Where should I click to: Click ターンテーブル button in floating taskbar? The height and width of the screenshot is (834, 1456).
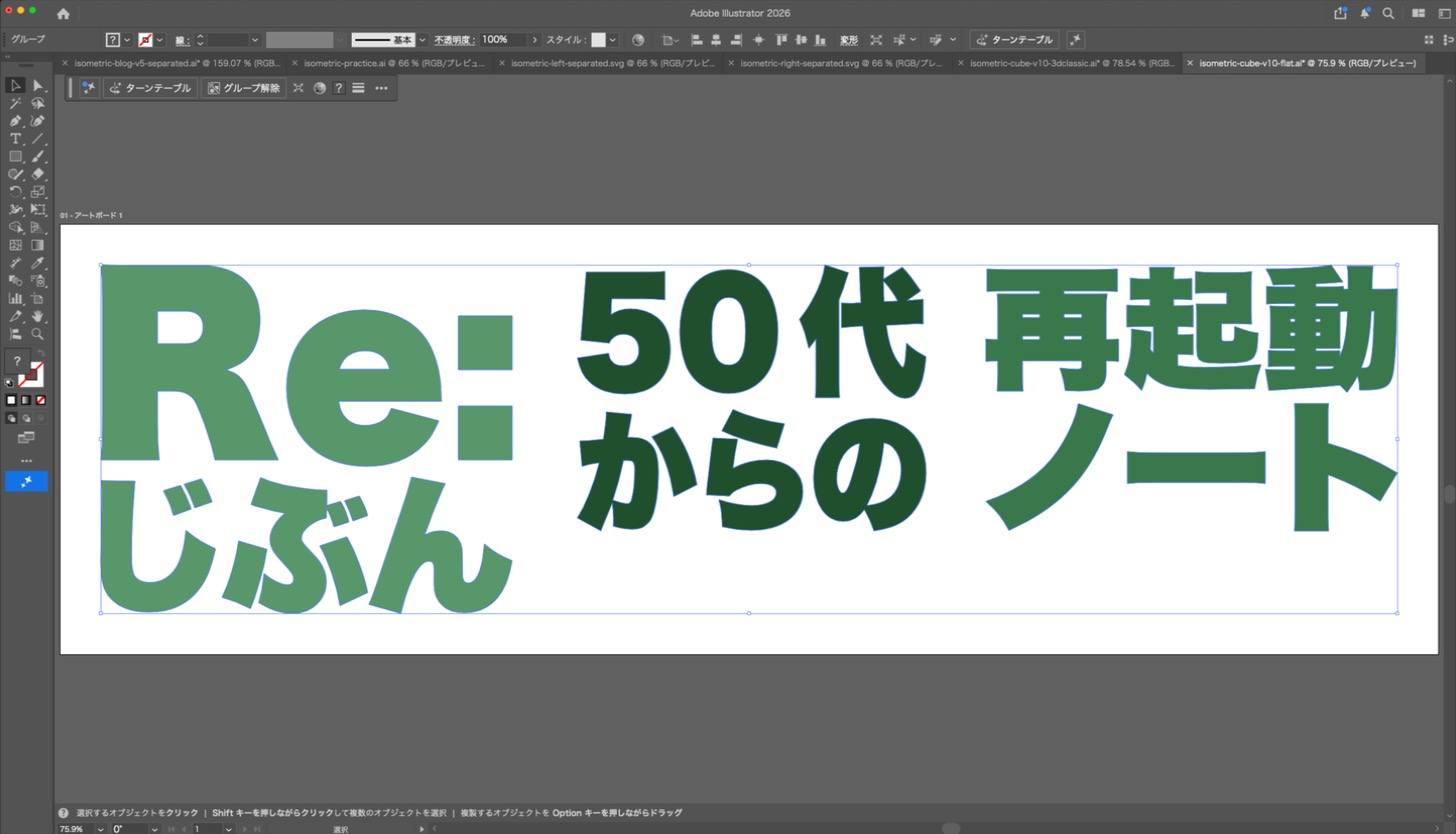(x=149, y=88)
